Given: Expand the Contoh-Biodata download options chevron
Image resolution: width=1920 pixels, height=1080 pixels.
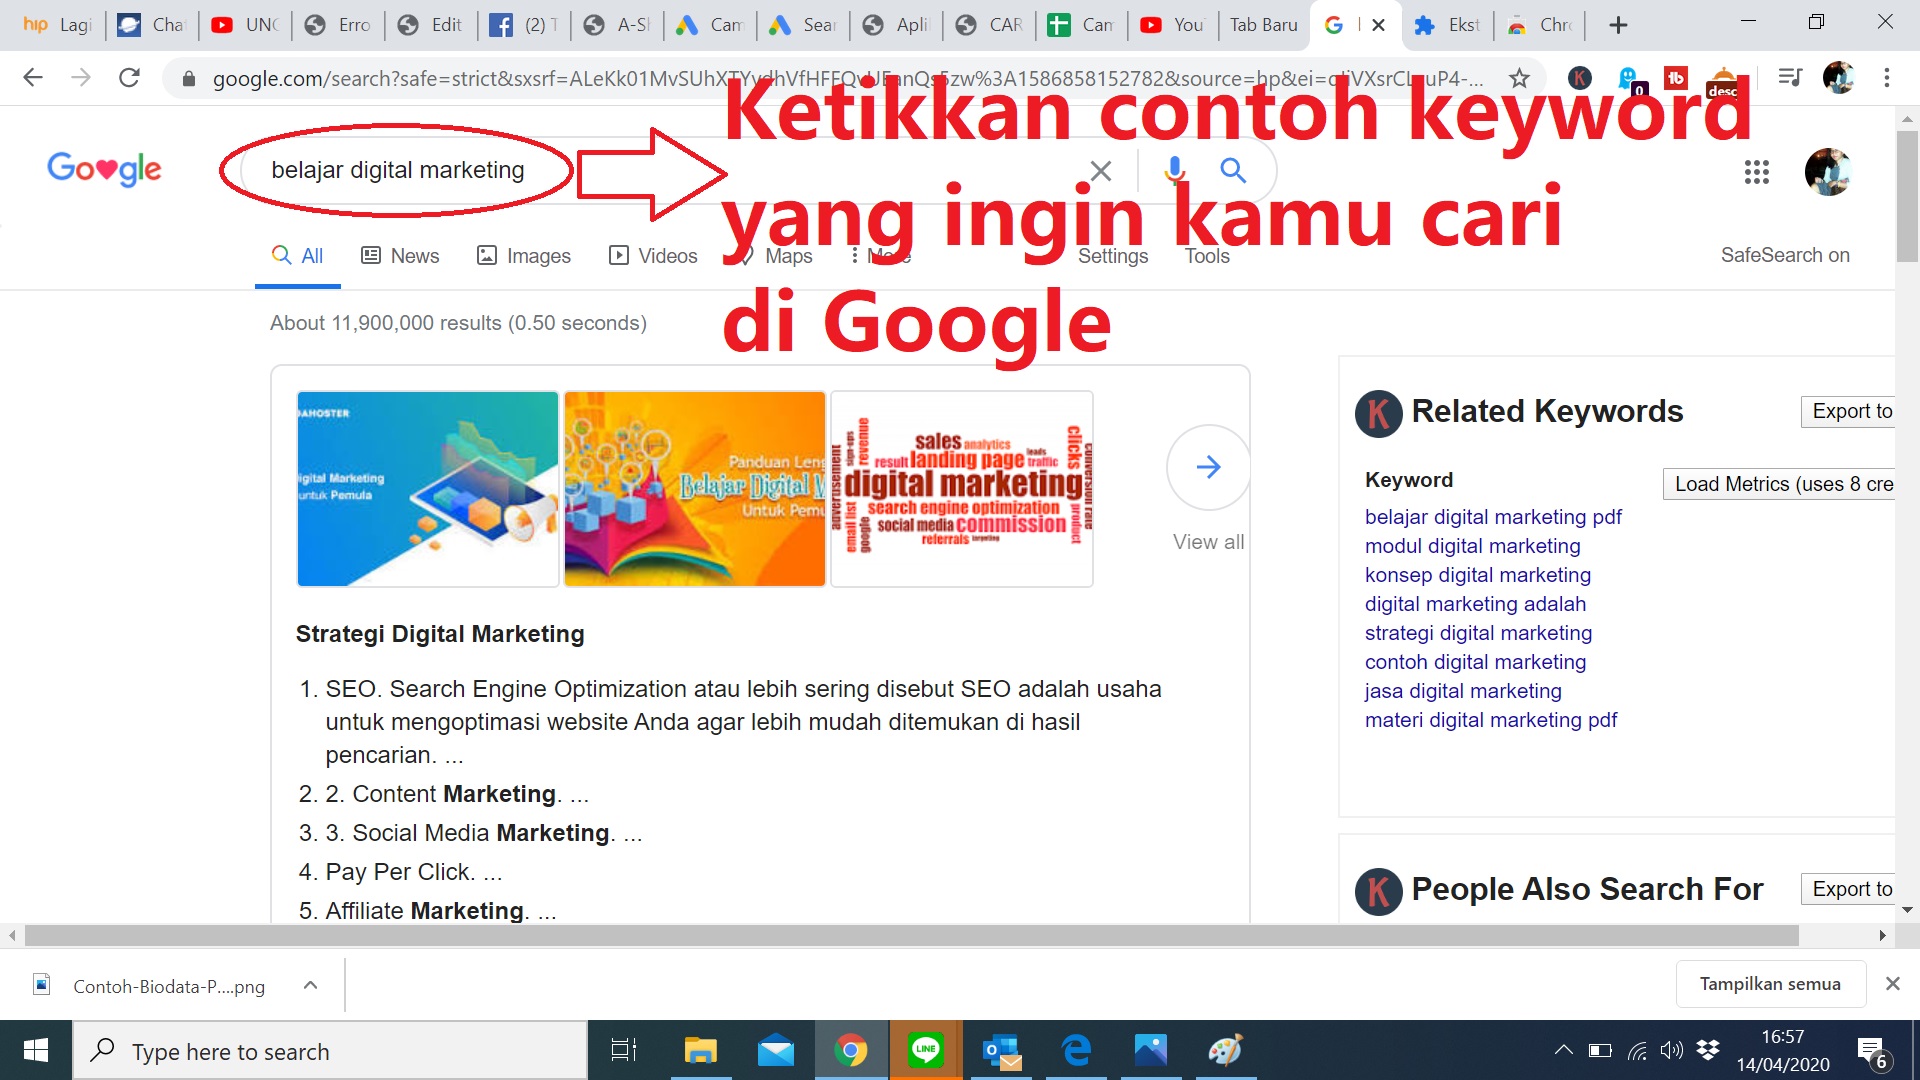Looking at the screenshot, I should pyautogui.click(x=311, y=985).
